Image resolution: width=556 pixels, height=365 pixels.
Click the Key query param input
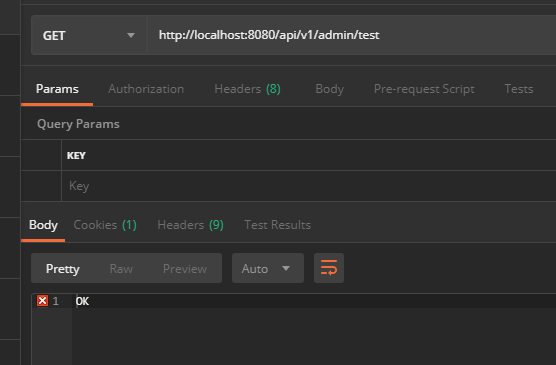click(308, 186)
